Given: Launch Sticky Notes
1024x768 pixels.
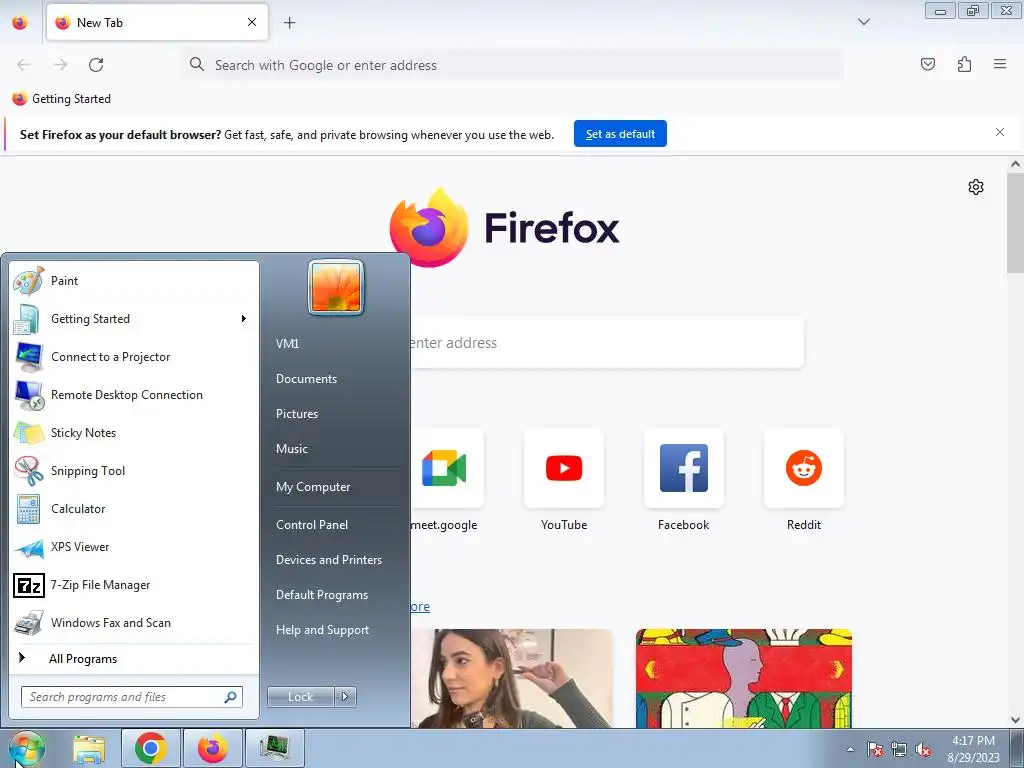Looking at the screenshot, I should (x=133, y=432).
